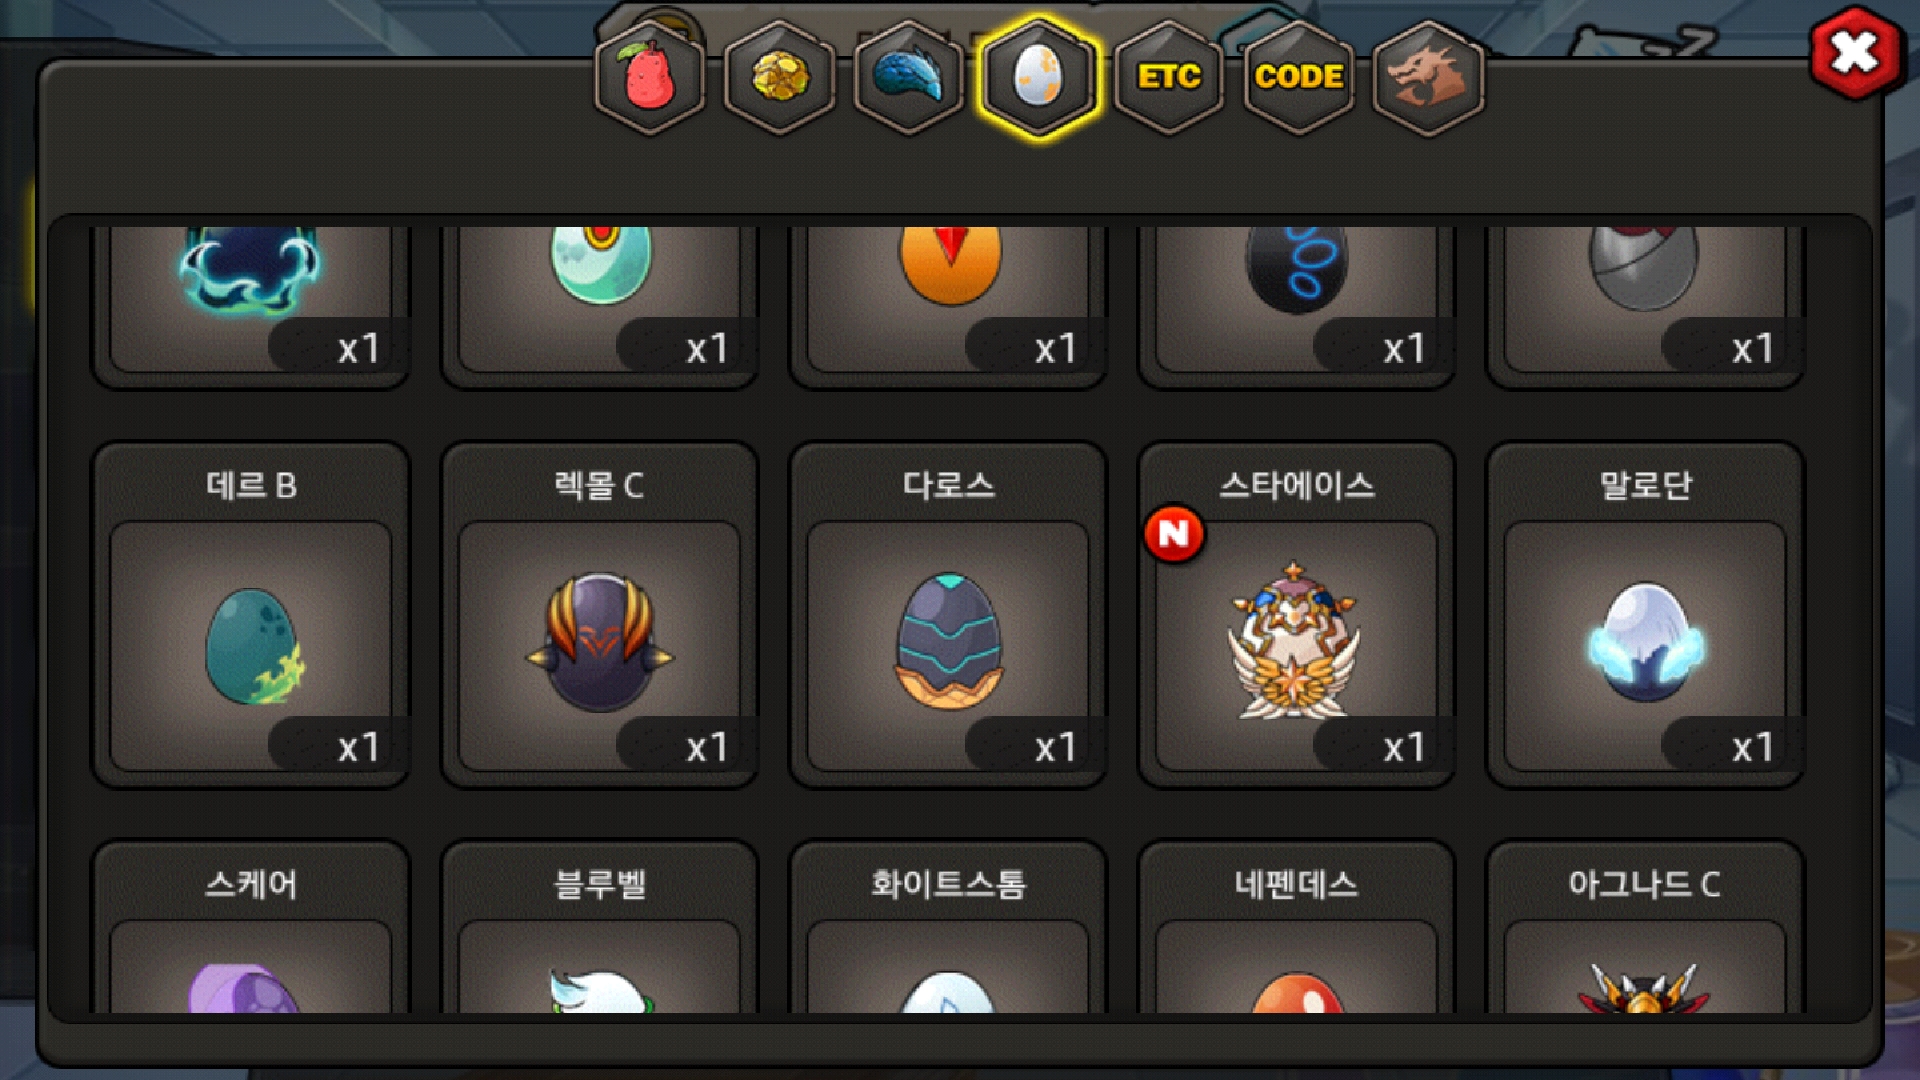Select the spotted egg tab
The width and height of the screenshot is (1920, 1080).
pyautogui.click(x=1039, y=77)
